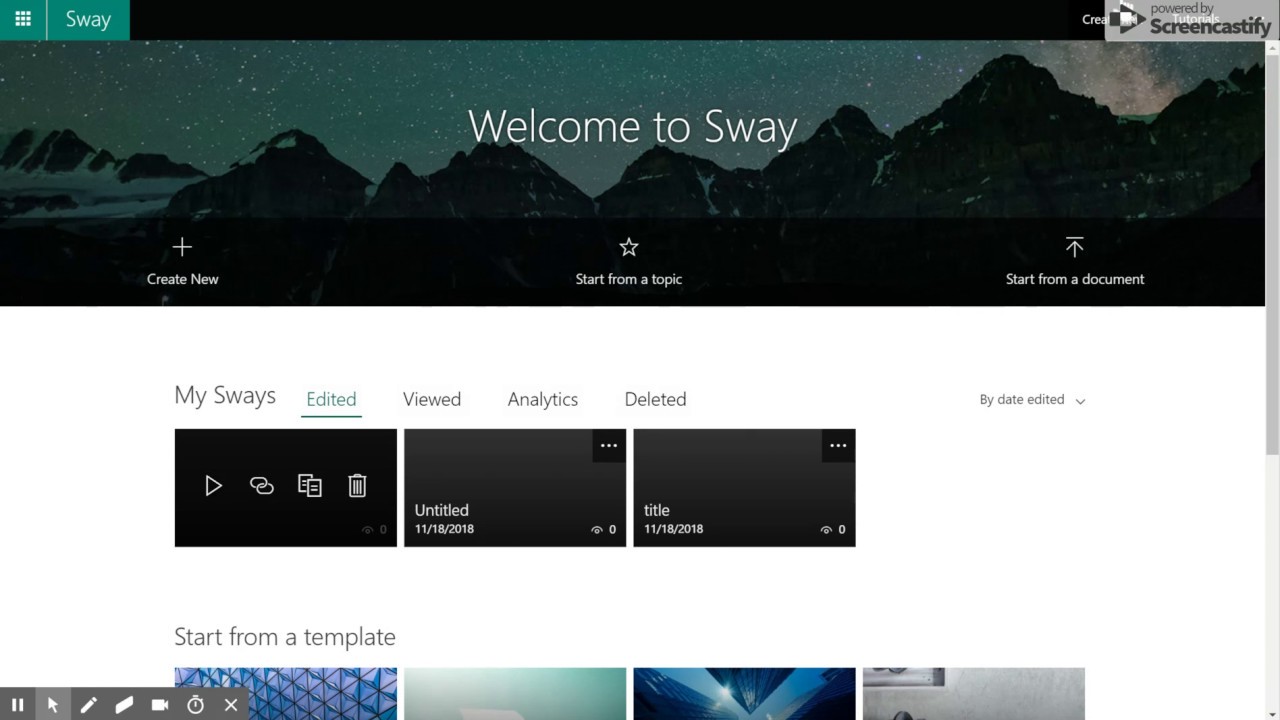This screenshot has width=1280, height=720.
Task: Switch to the Viewed tab
Action: pos(432,399)
